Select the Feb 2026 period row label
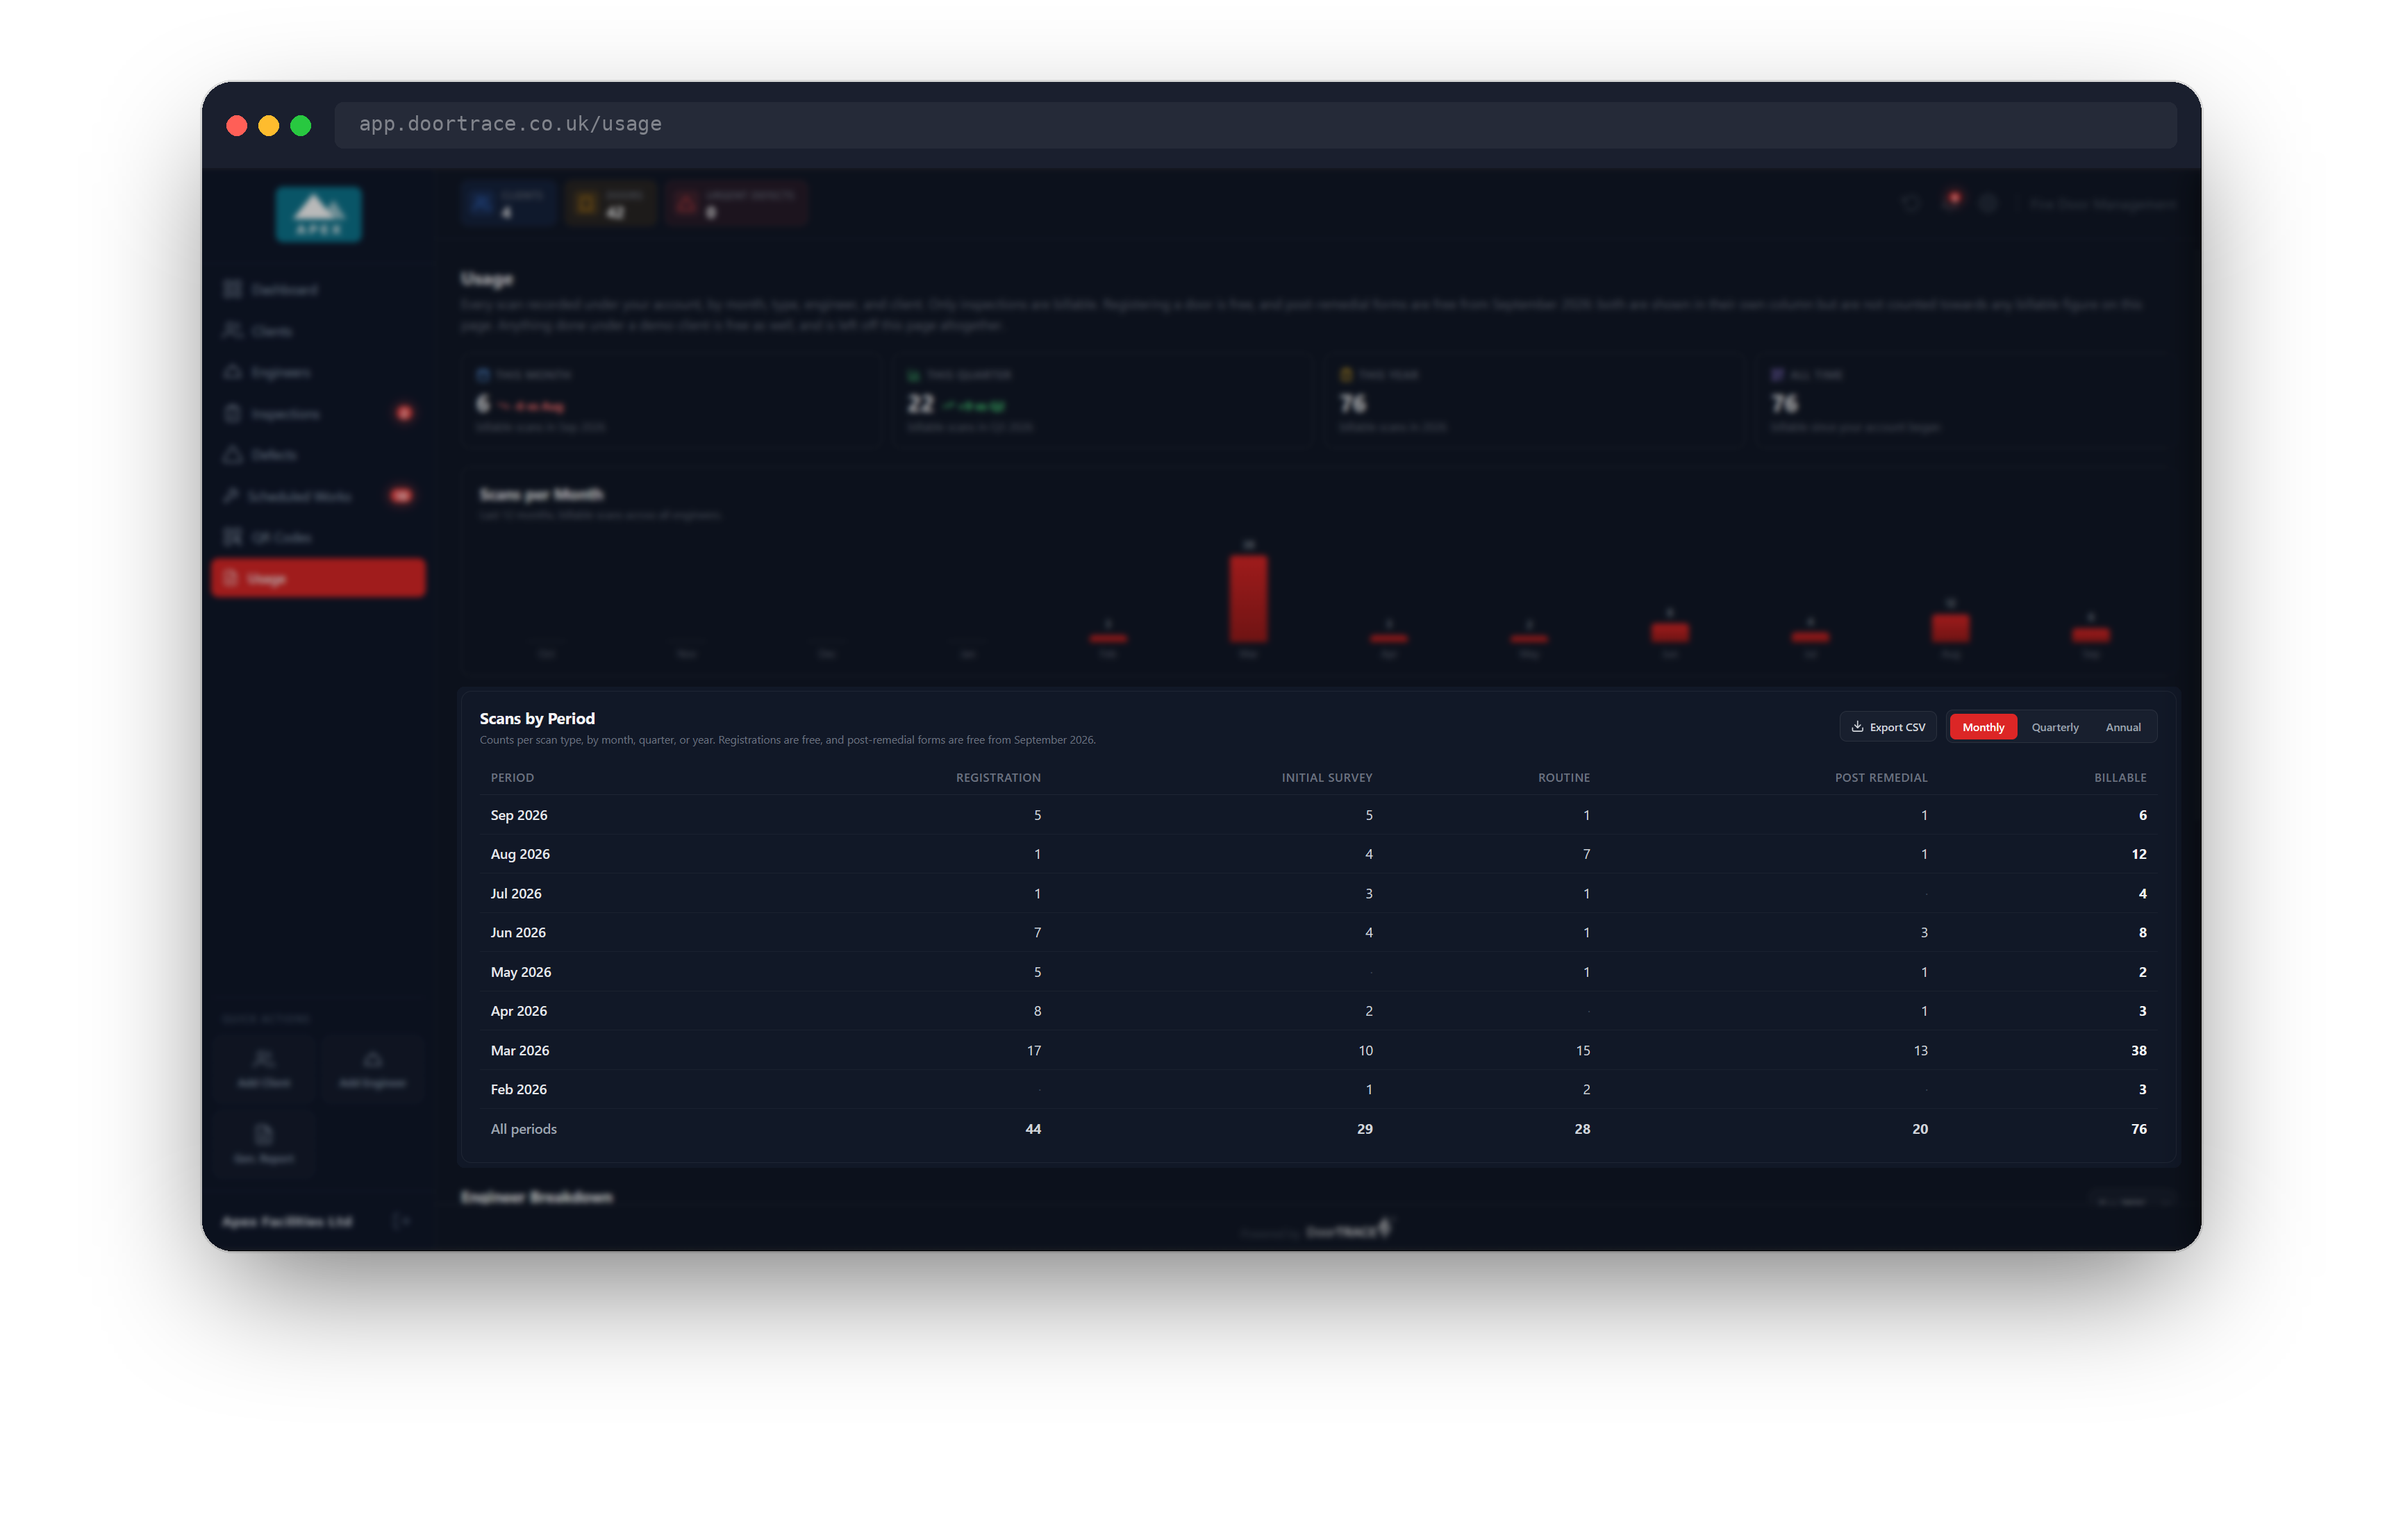The width and height of the screenshot is (2403, 1540). [x=518, y=1089]
